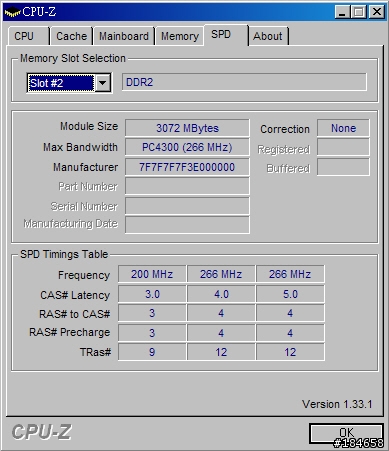This screenshot has width=389, height=451.
Task: Expand the memory slot dropdown arrow
Action: click(103, 83)
